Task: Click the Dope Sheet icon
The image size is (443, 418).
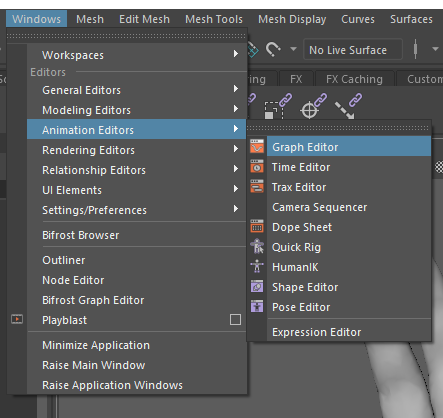Action: pos(257,226)
